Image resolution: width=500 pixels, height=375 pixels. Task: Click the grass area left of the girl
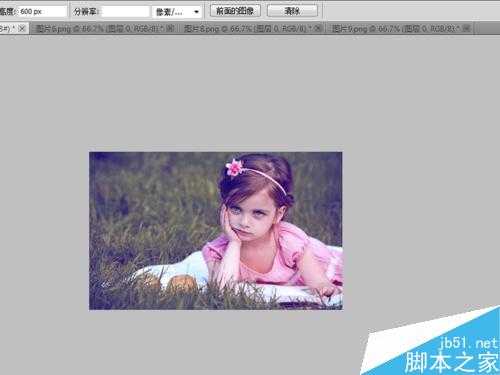coord(150,207)
